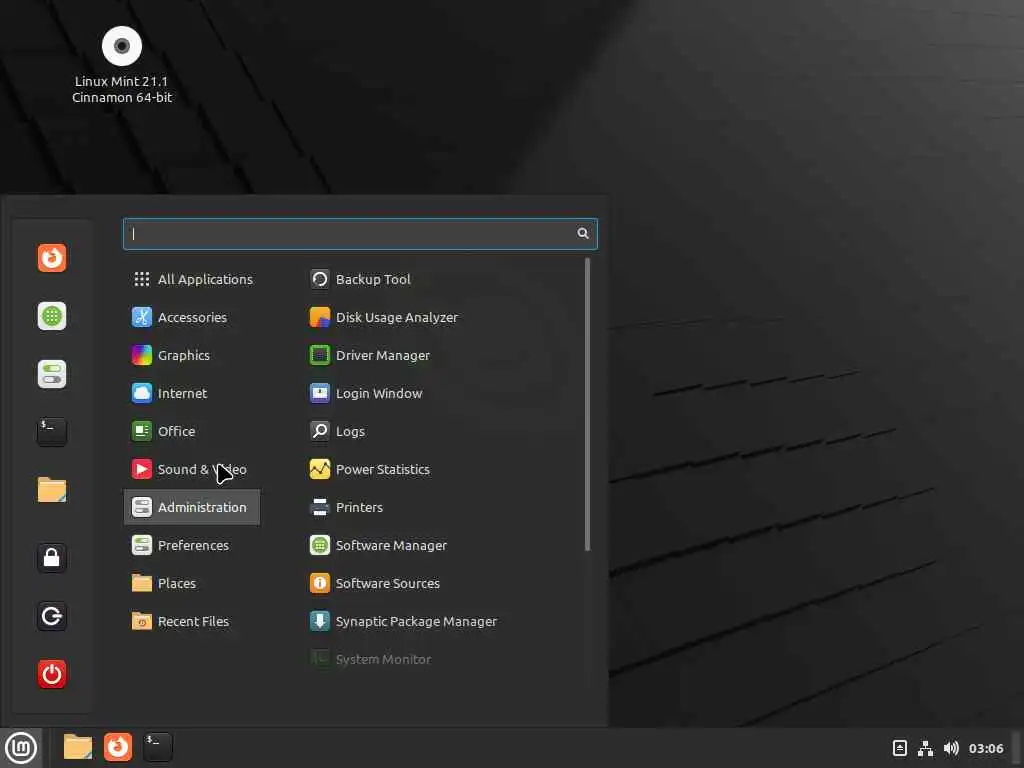This screenshot has height=768, width=1024.
Task: Select the Preferences category
Action: coord(192,545)
